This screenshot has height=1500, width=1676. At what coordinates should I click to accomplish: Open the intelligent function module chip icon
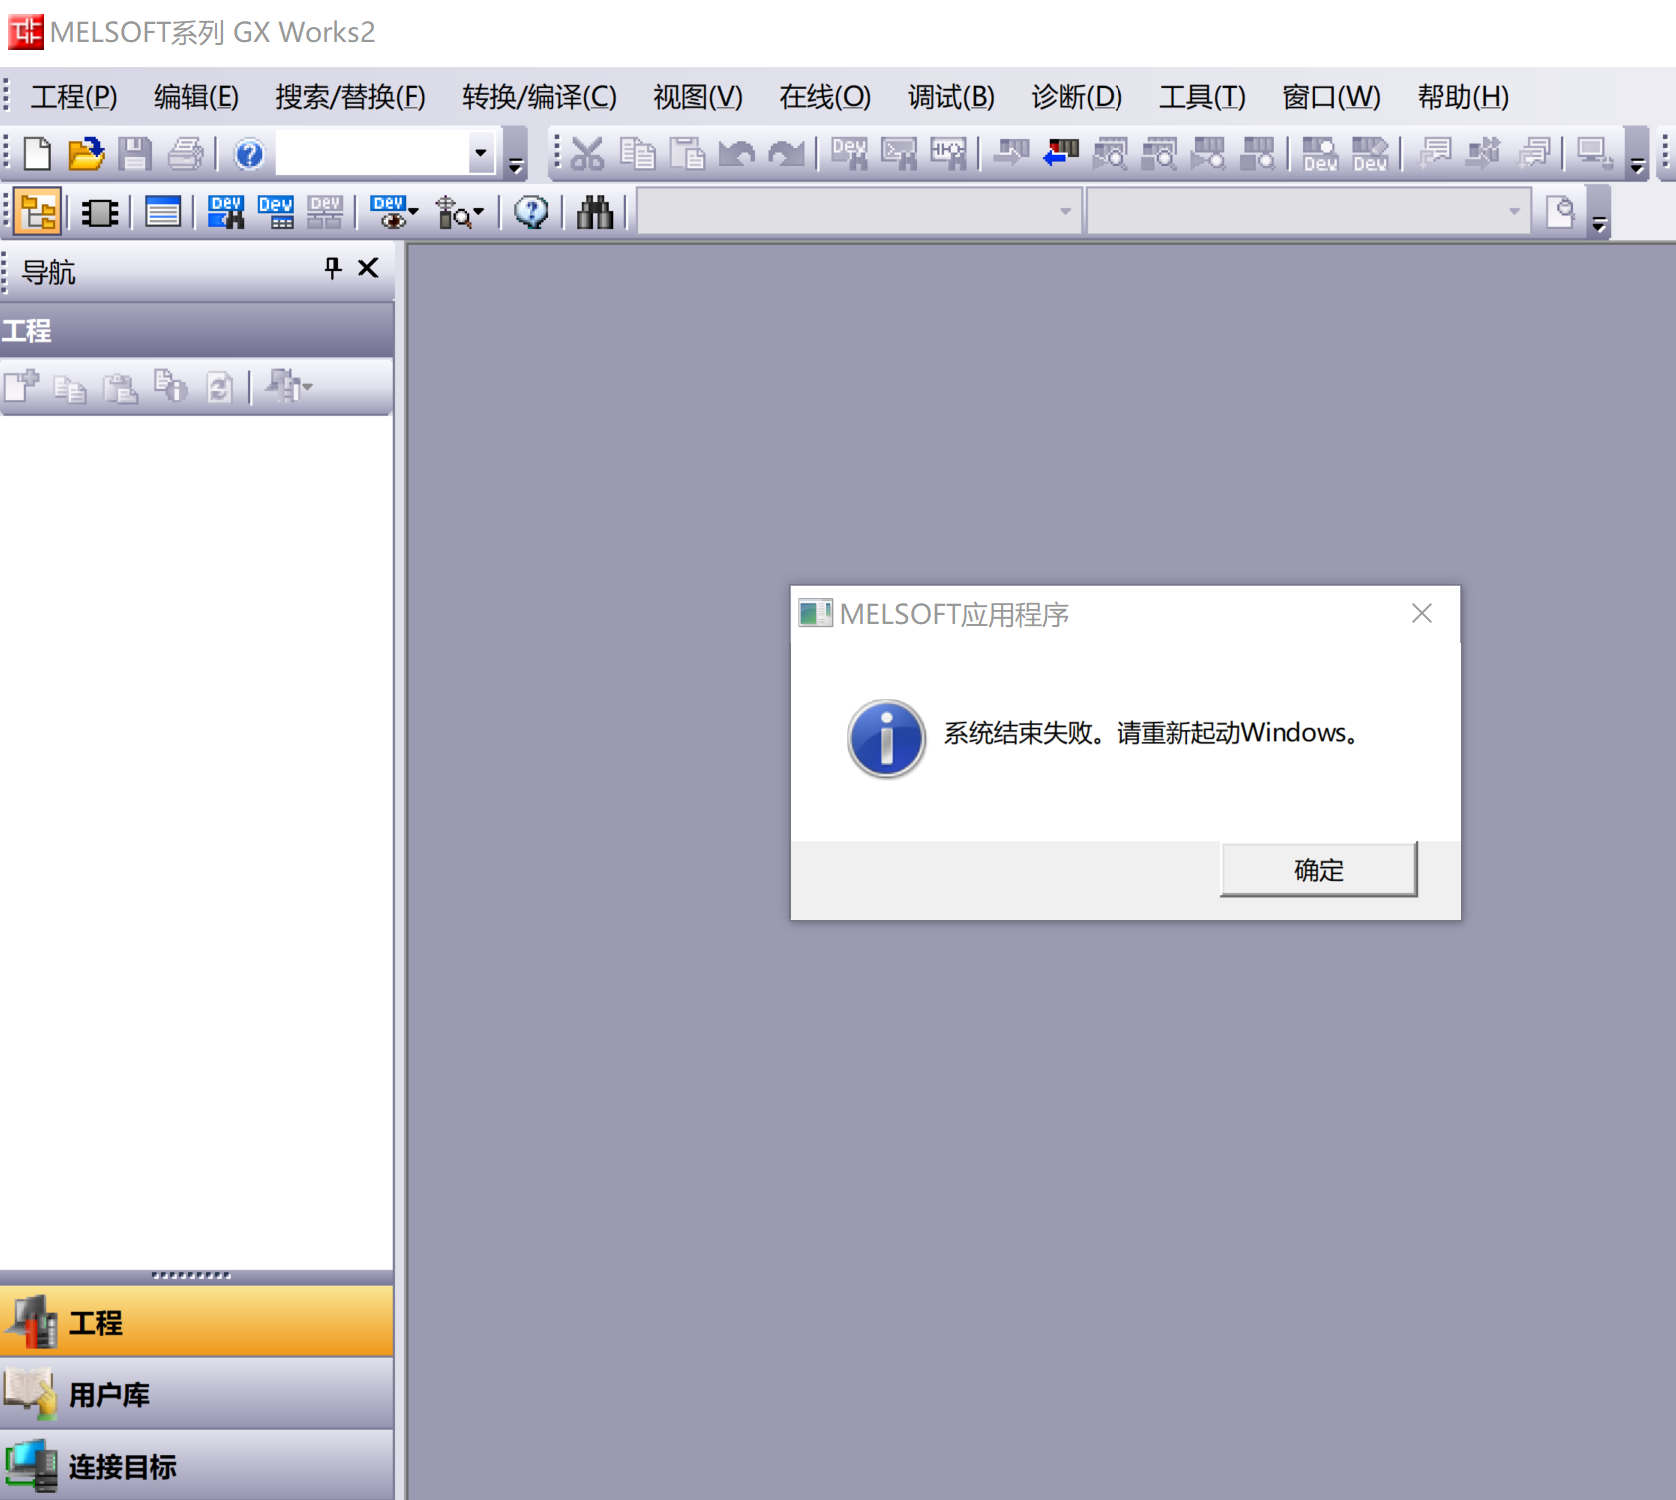click(100, 213)
